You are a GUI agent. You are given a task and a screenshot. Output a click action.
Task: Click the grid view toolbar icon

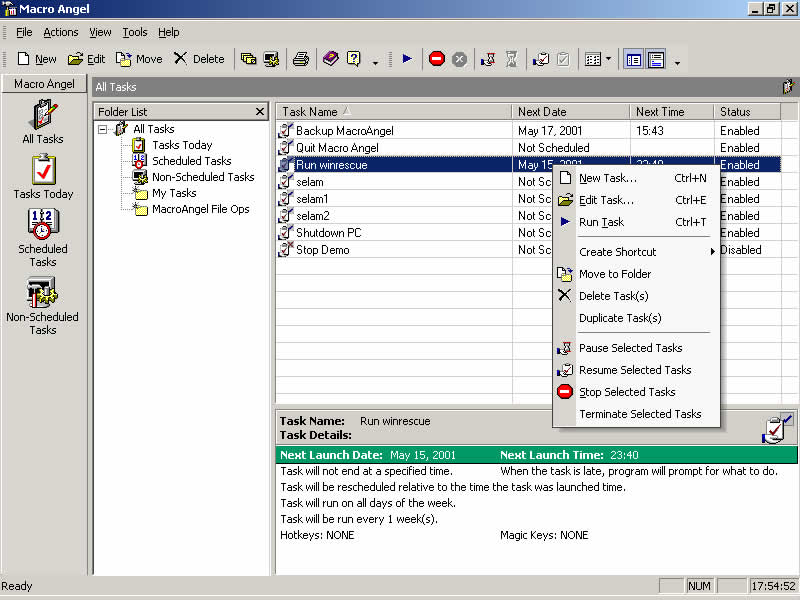click(x=593, y=59)
